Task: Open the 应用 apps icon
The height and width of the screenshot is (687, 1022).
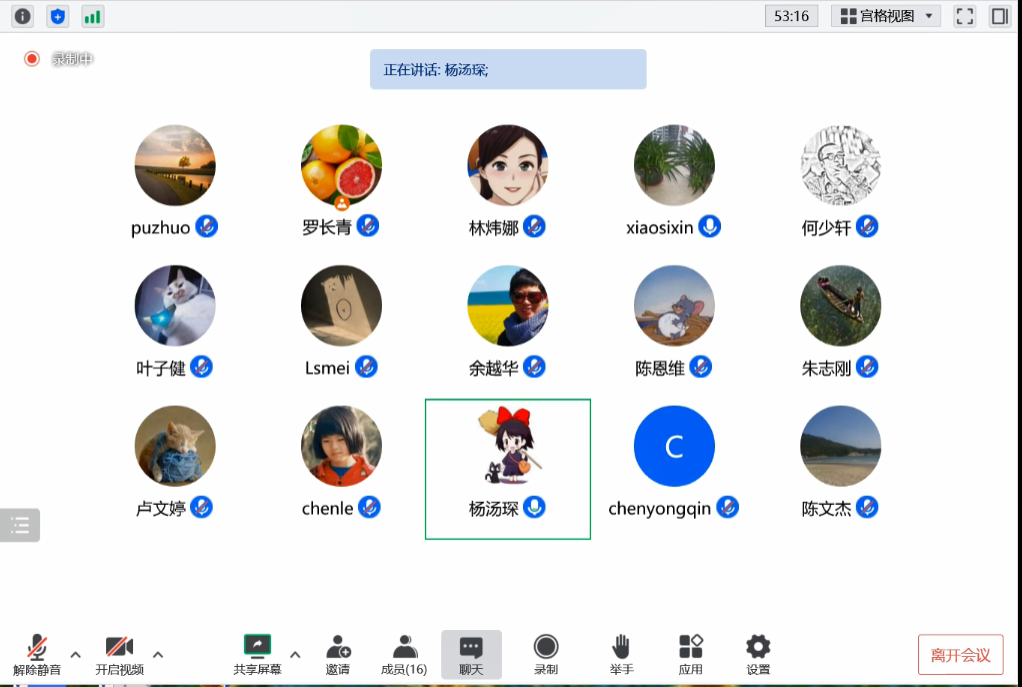Action: click(690, 654)
